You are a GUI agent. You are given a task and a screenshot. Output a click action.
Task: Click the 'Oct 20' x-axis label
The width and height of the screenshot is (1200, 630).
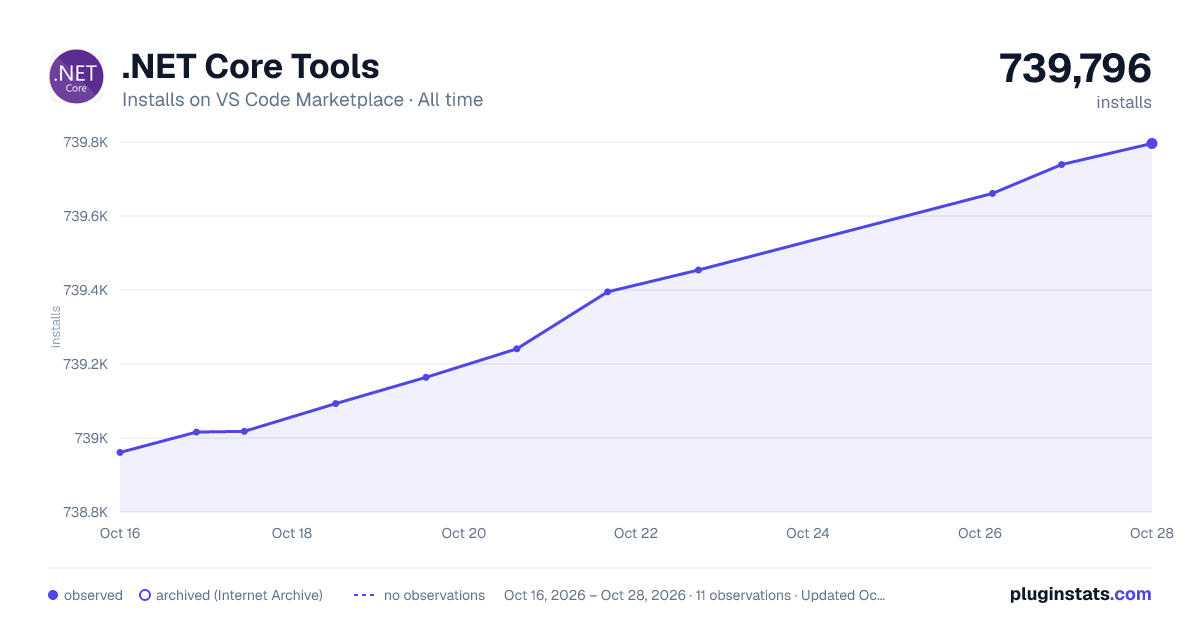tap(464, 533)
